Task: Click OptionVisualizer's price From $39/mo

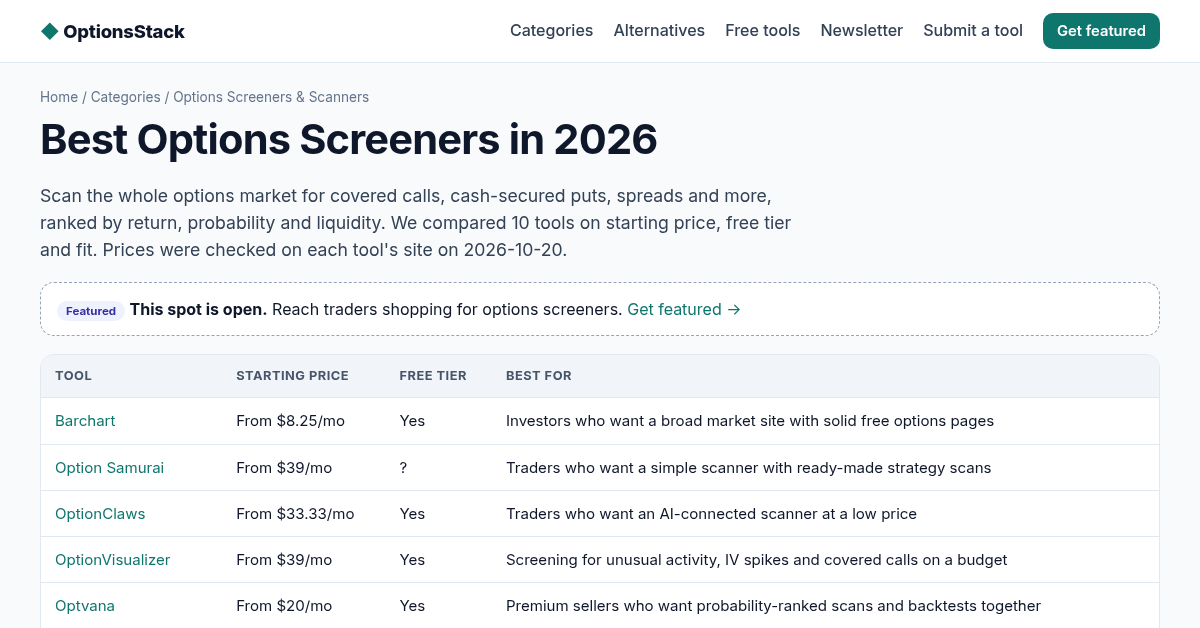Action: click(x=284, y=560)
